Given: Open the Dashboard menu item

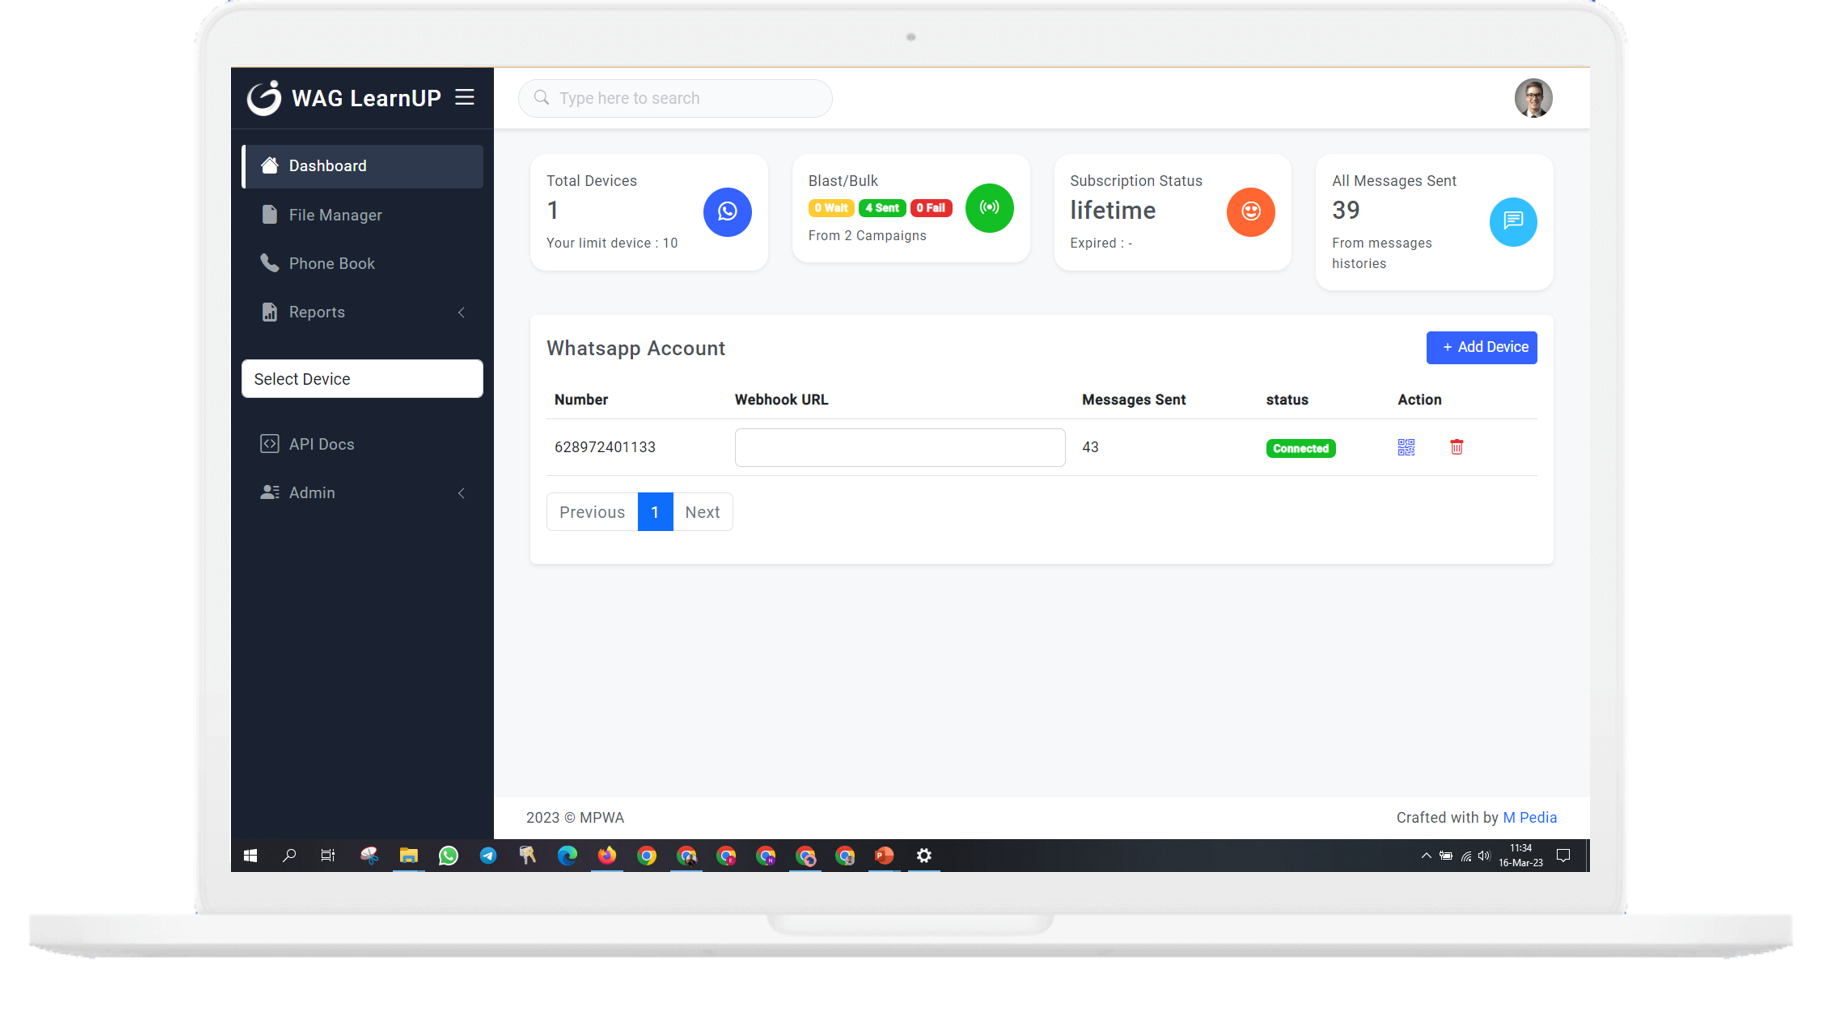Looking at the screenshot, I should pos(327,165).
